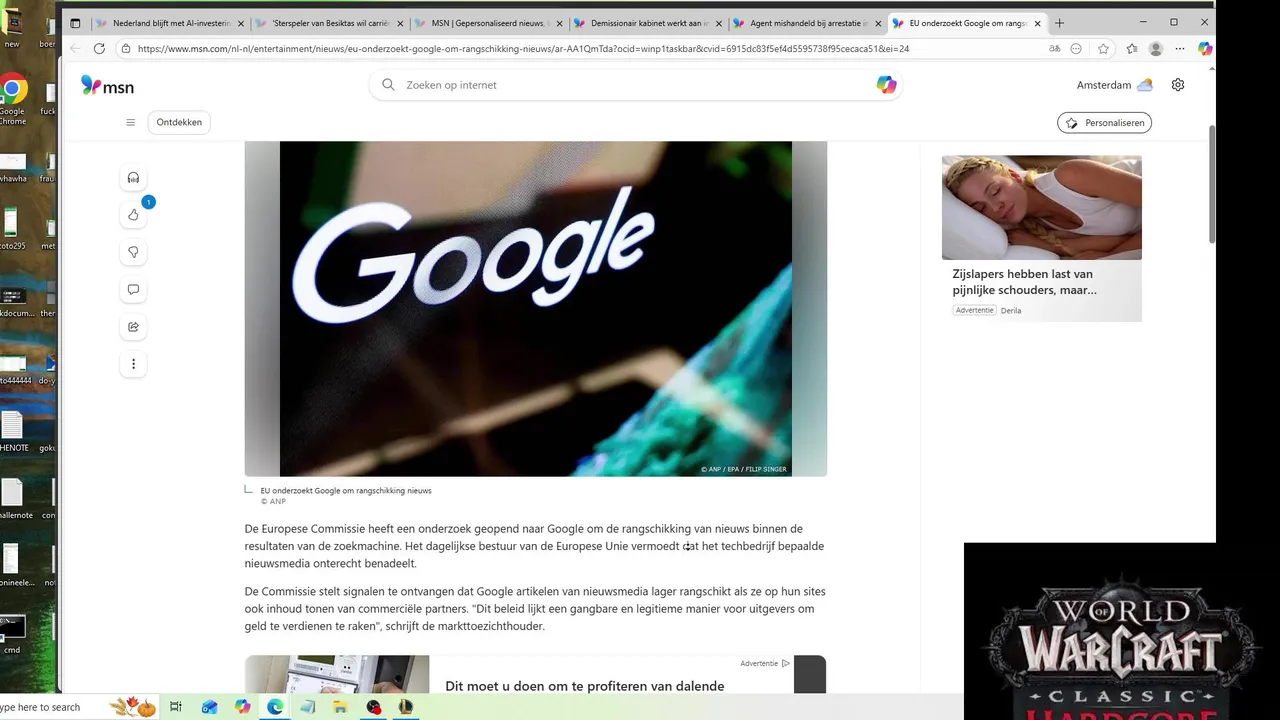1280x720 pixels.
Task: Open Task View on the taskbar
Action: click(176, 707)
